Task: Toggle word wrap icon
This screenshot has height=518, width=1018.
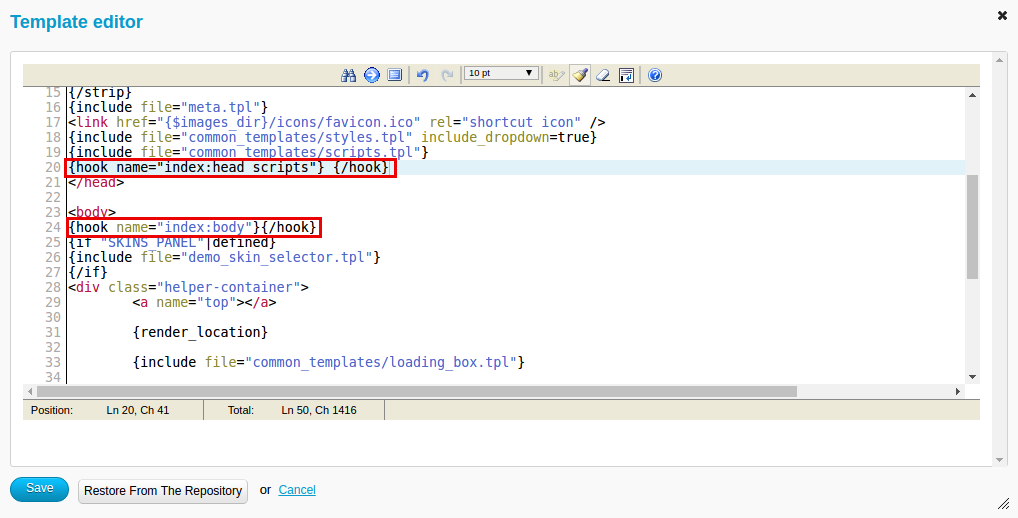Action: 627,75
